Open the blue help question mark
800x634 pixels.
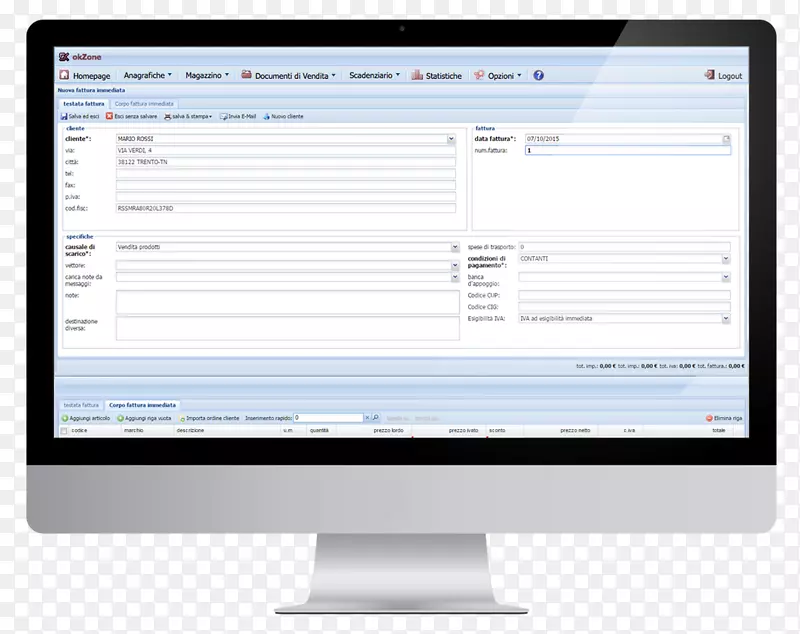pyautogui.click(x=538, y=75)
